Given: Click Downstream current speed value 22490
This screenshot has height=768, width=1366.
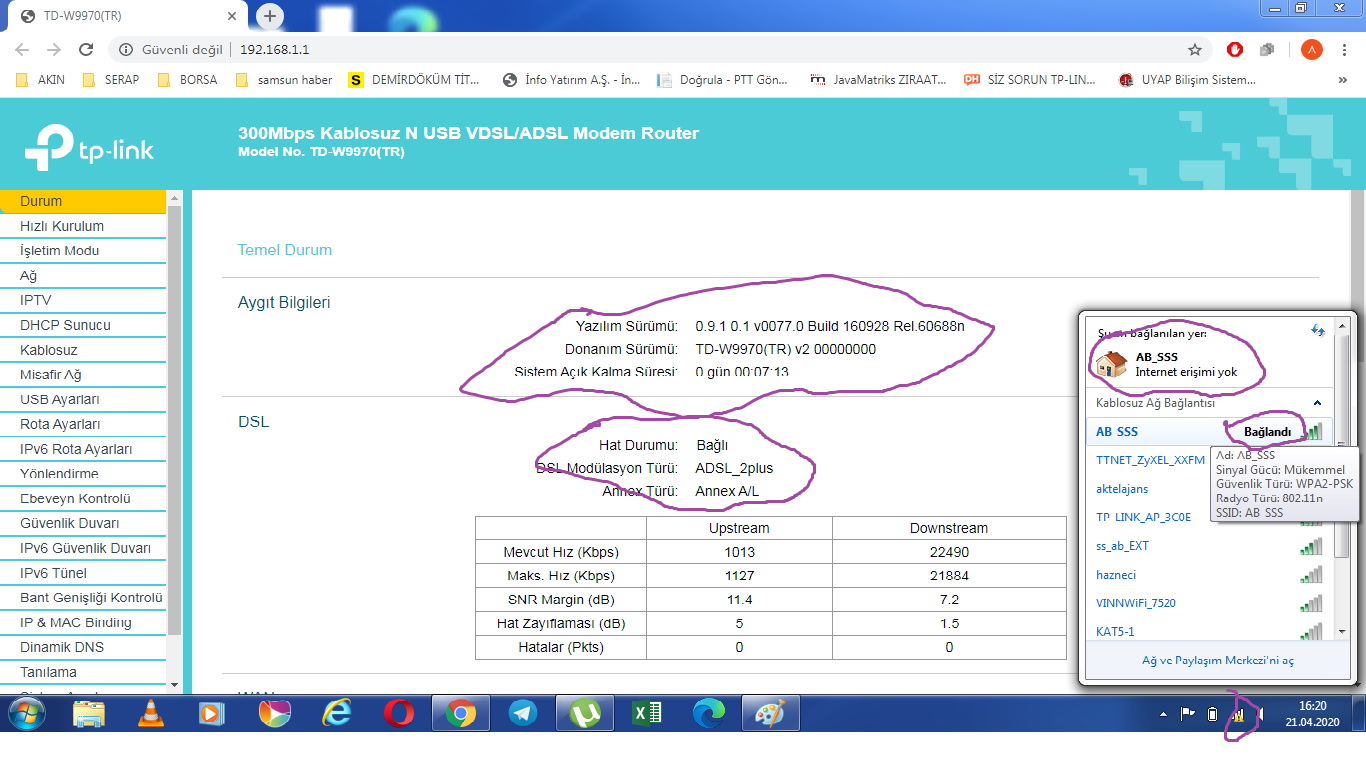Looking at the screenshot, I should click(949, 552).
